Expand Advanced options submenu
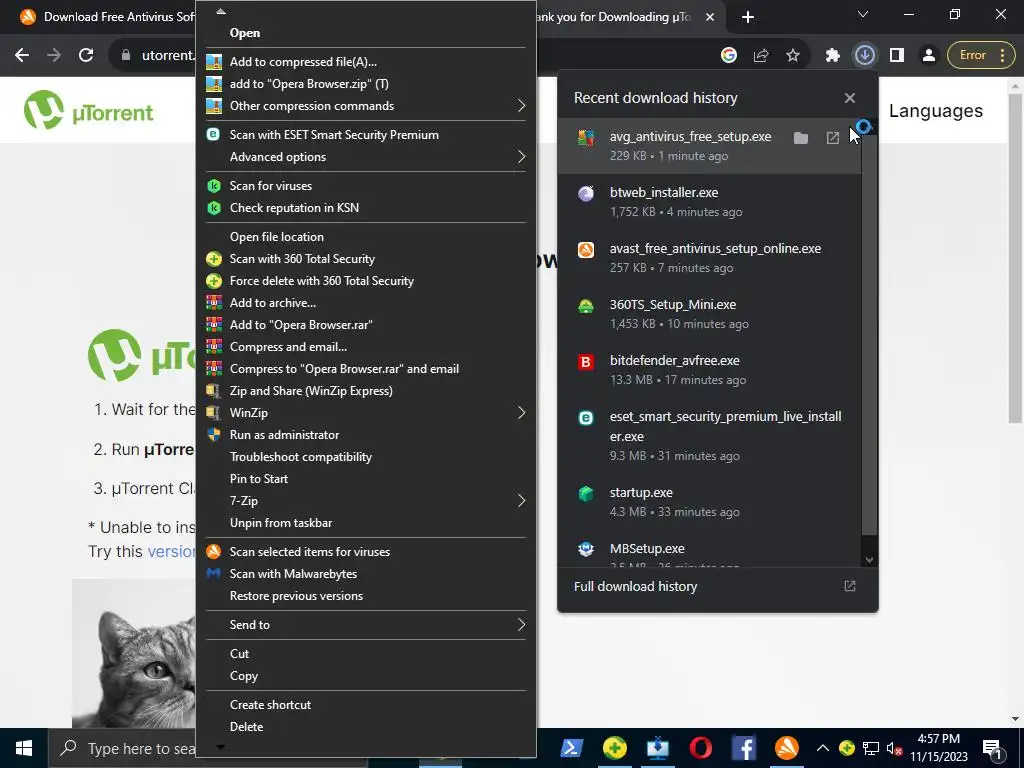Viewport: 1024px width, 768px height. point(366,157)
